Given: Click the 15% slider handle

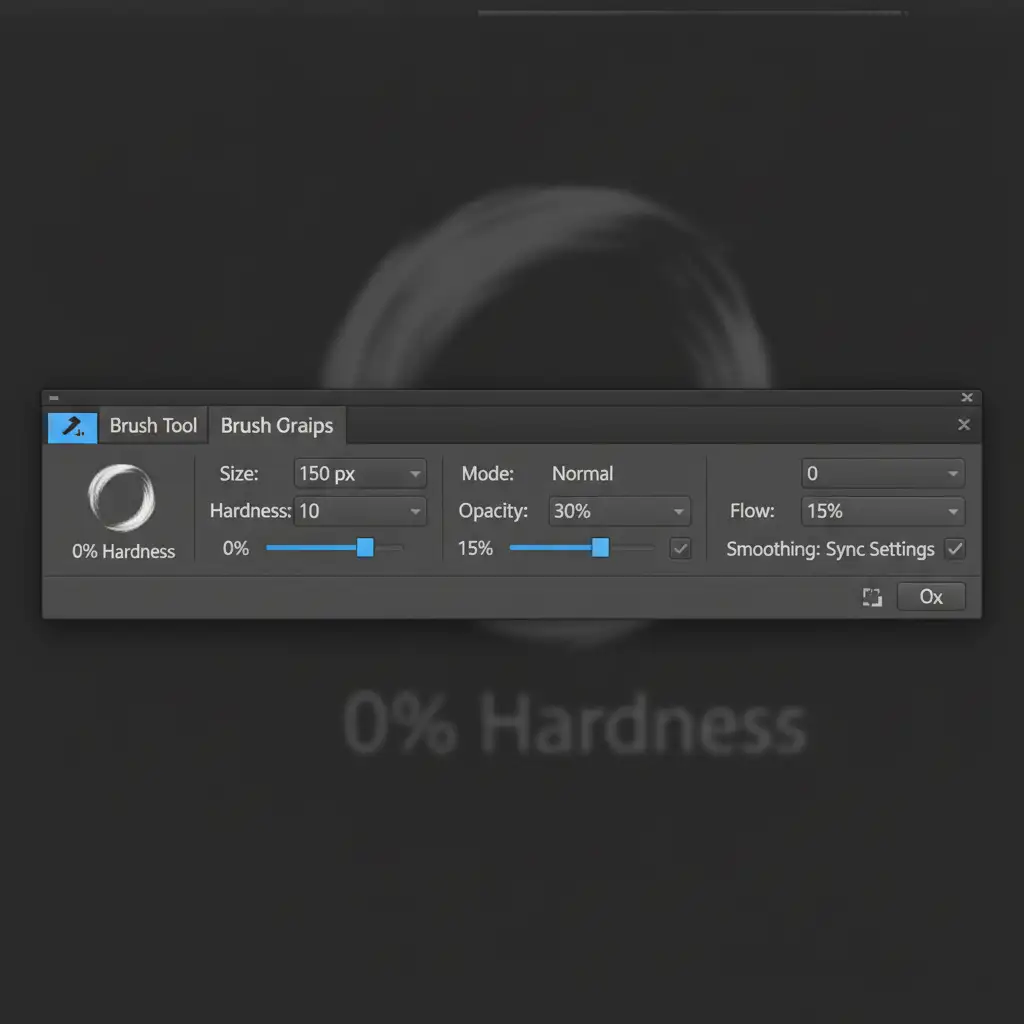Looking at the screenshot, I should (x=600, y=548).
